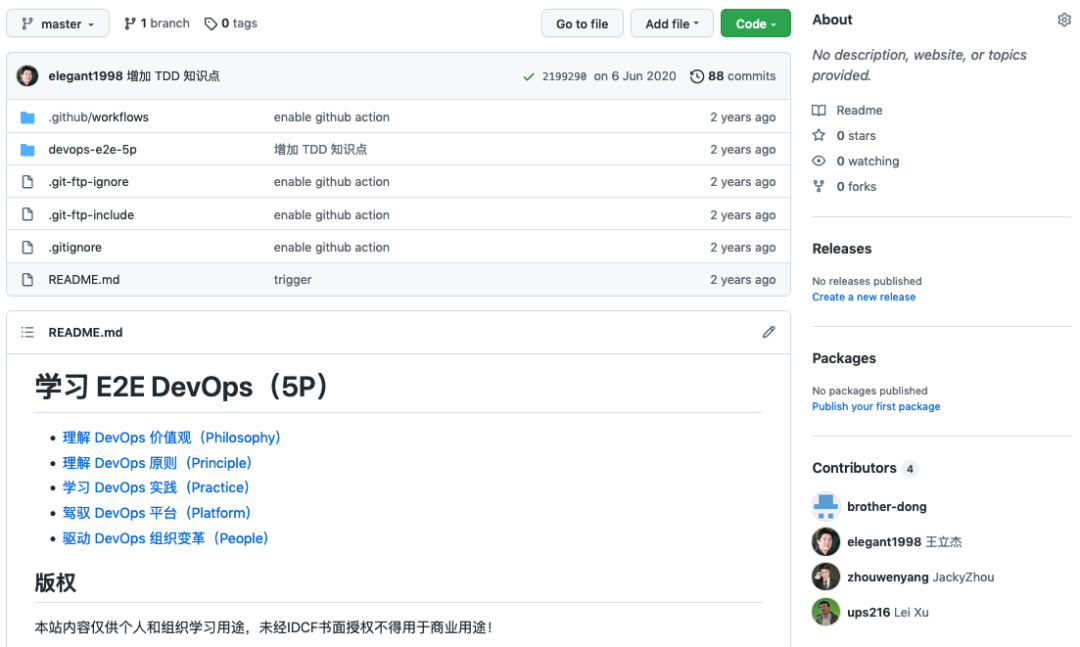1080x647 pixels.
Task: Click the devops-e2e-5p folder icon
Action: click(x=28, y=150)
